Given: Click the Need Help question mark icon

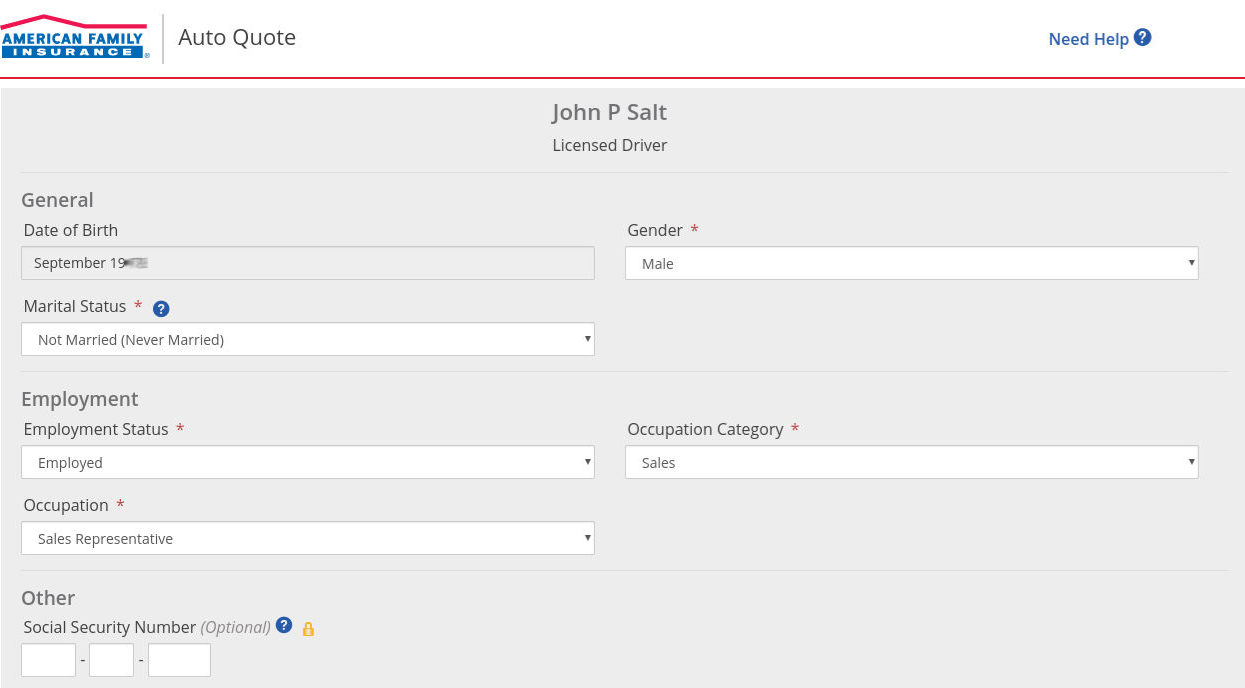Looking at the screenshot, I should (x=1142, y=38).
